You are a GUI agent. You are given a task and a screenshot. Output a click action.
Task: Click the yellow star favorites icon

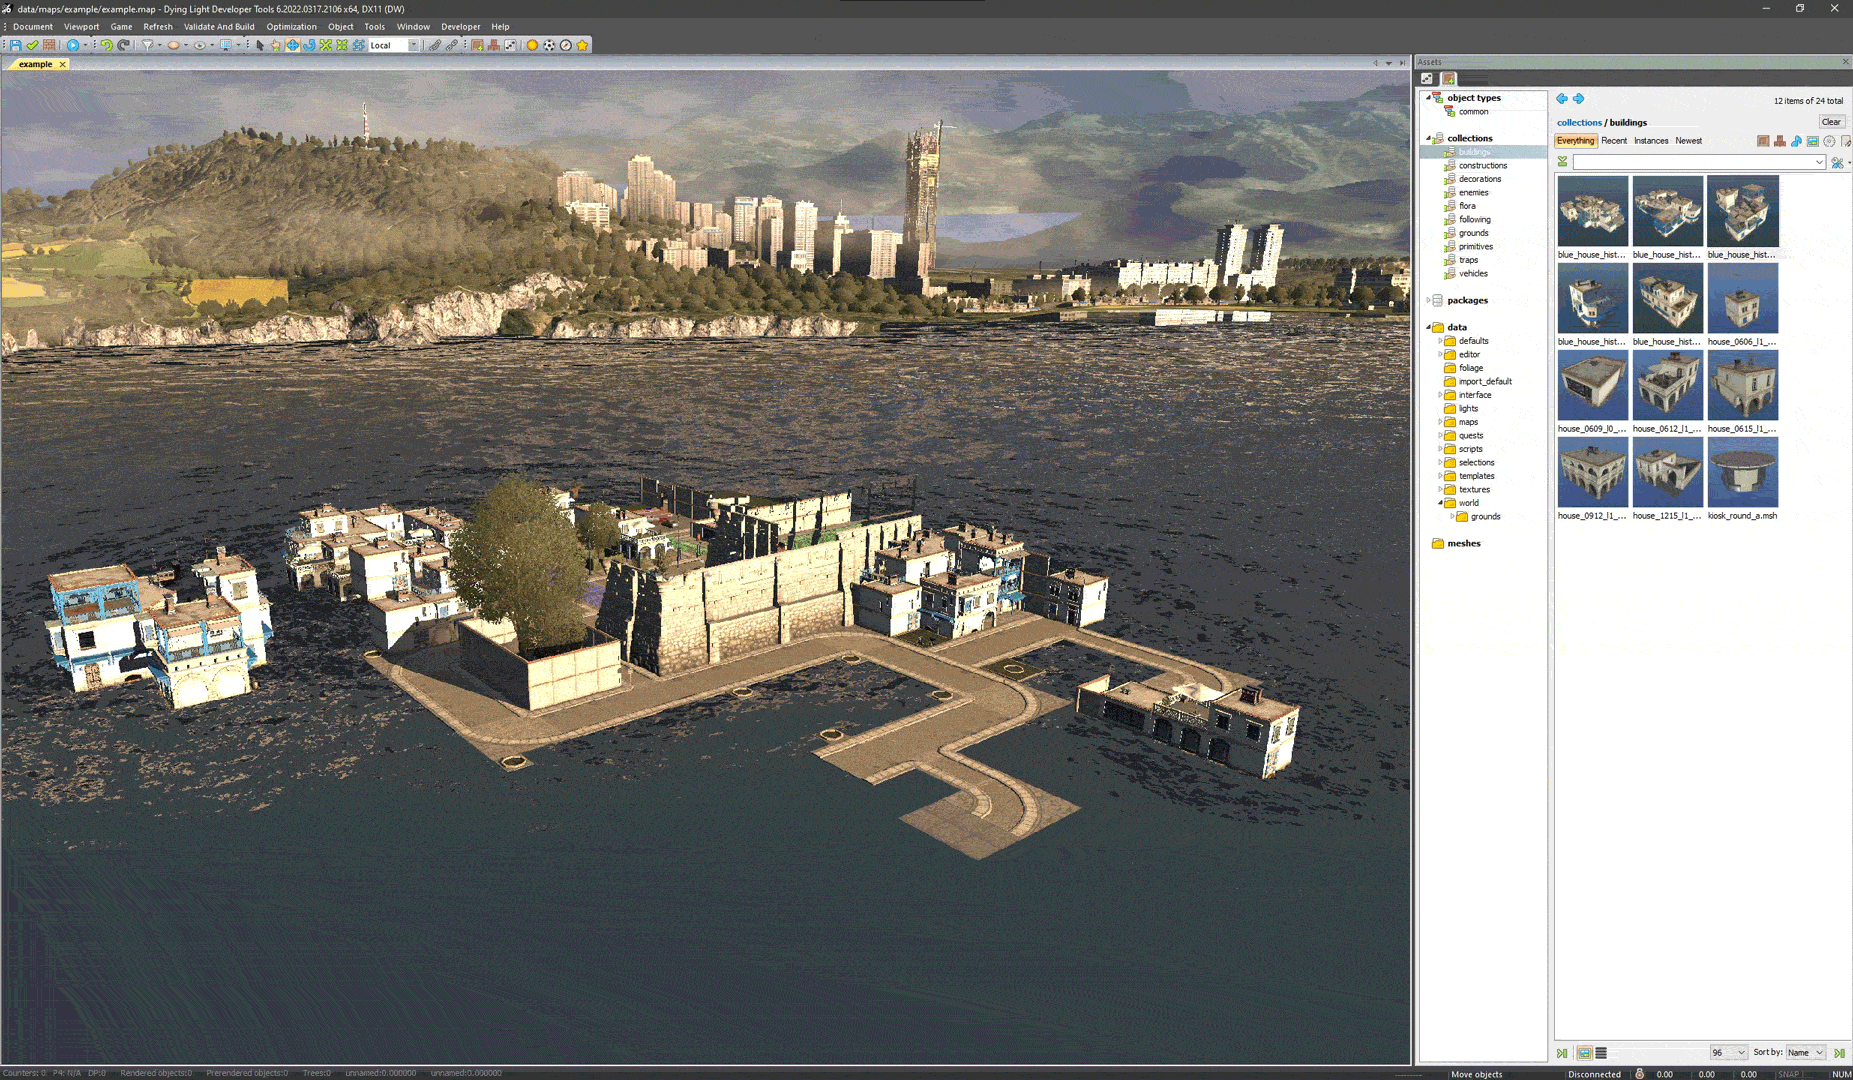583,45
